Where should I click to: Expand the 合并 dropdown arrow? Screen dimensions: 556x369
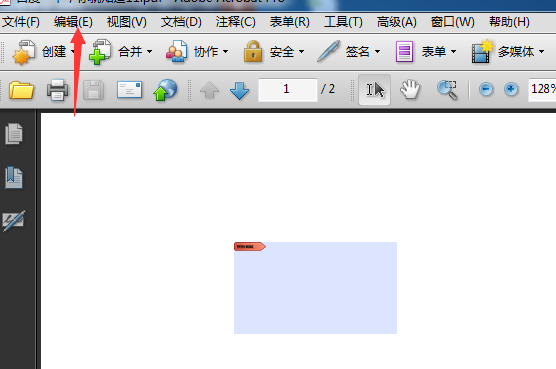coord(150,52)
